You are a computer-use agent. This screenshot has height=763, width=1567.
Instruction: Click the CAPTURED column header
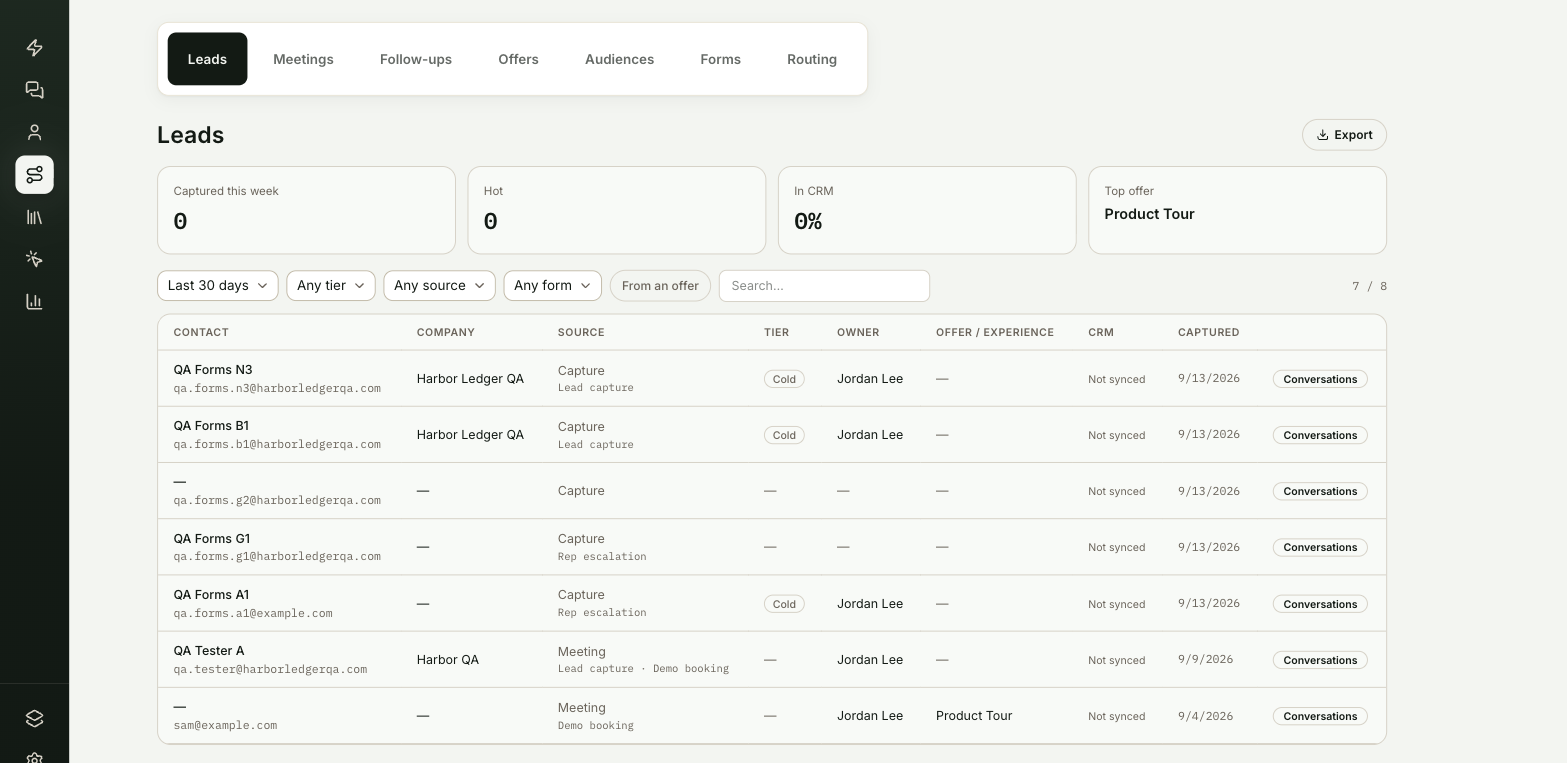1208,332
